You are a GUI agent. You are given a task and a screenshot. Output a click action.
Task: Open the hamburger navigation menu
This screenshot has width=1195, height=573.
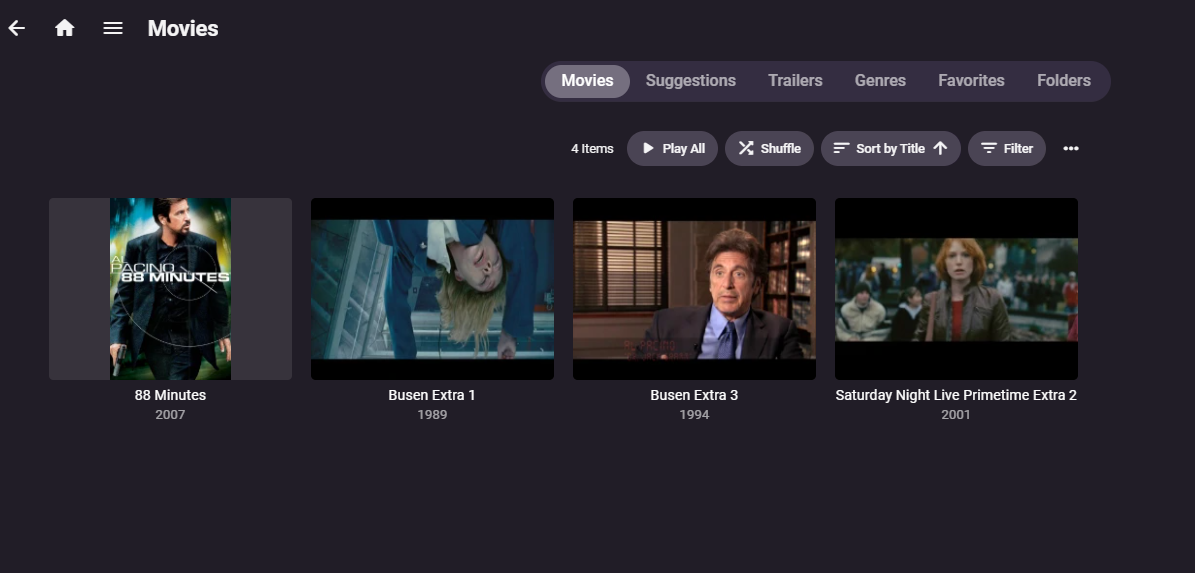(113, 28)
